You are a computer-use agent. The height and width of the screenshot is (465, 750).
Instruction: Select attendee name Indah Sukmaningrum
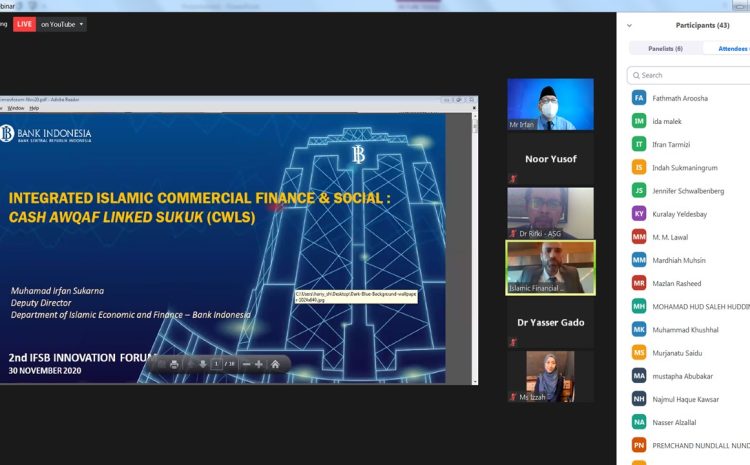click(x=685, y=168)
